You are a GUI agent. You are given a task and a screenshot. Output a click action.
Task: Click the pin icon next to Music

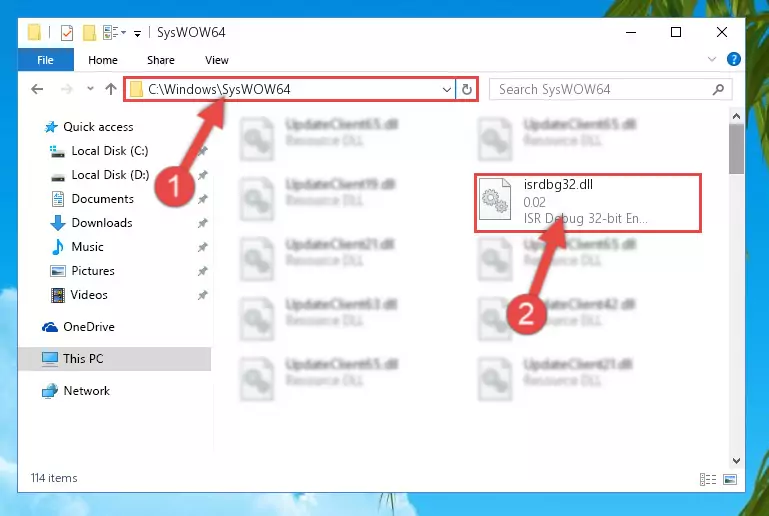(x=203, y=247)
